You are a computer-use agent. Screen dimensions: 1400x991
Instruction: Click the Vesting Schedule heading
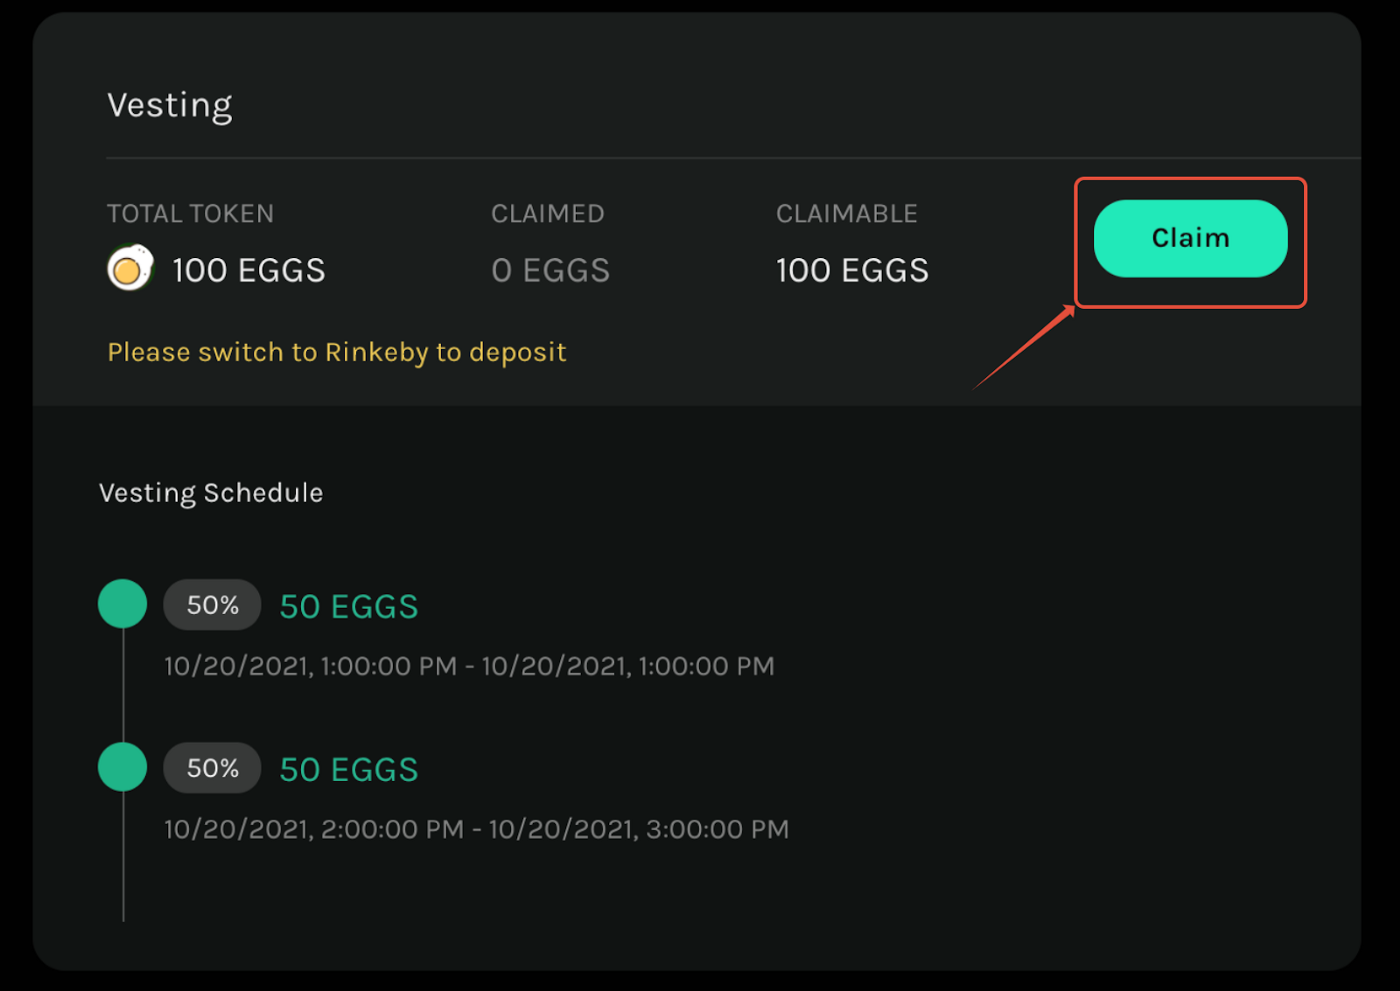(x=211, y=493)
